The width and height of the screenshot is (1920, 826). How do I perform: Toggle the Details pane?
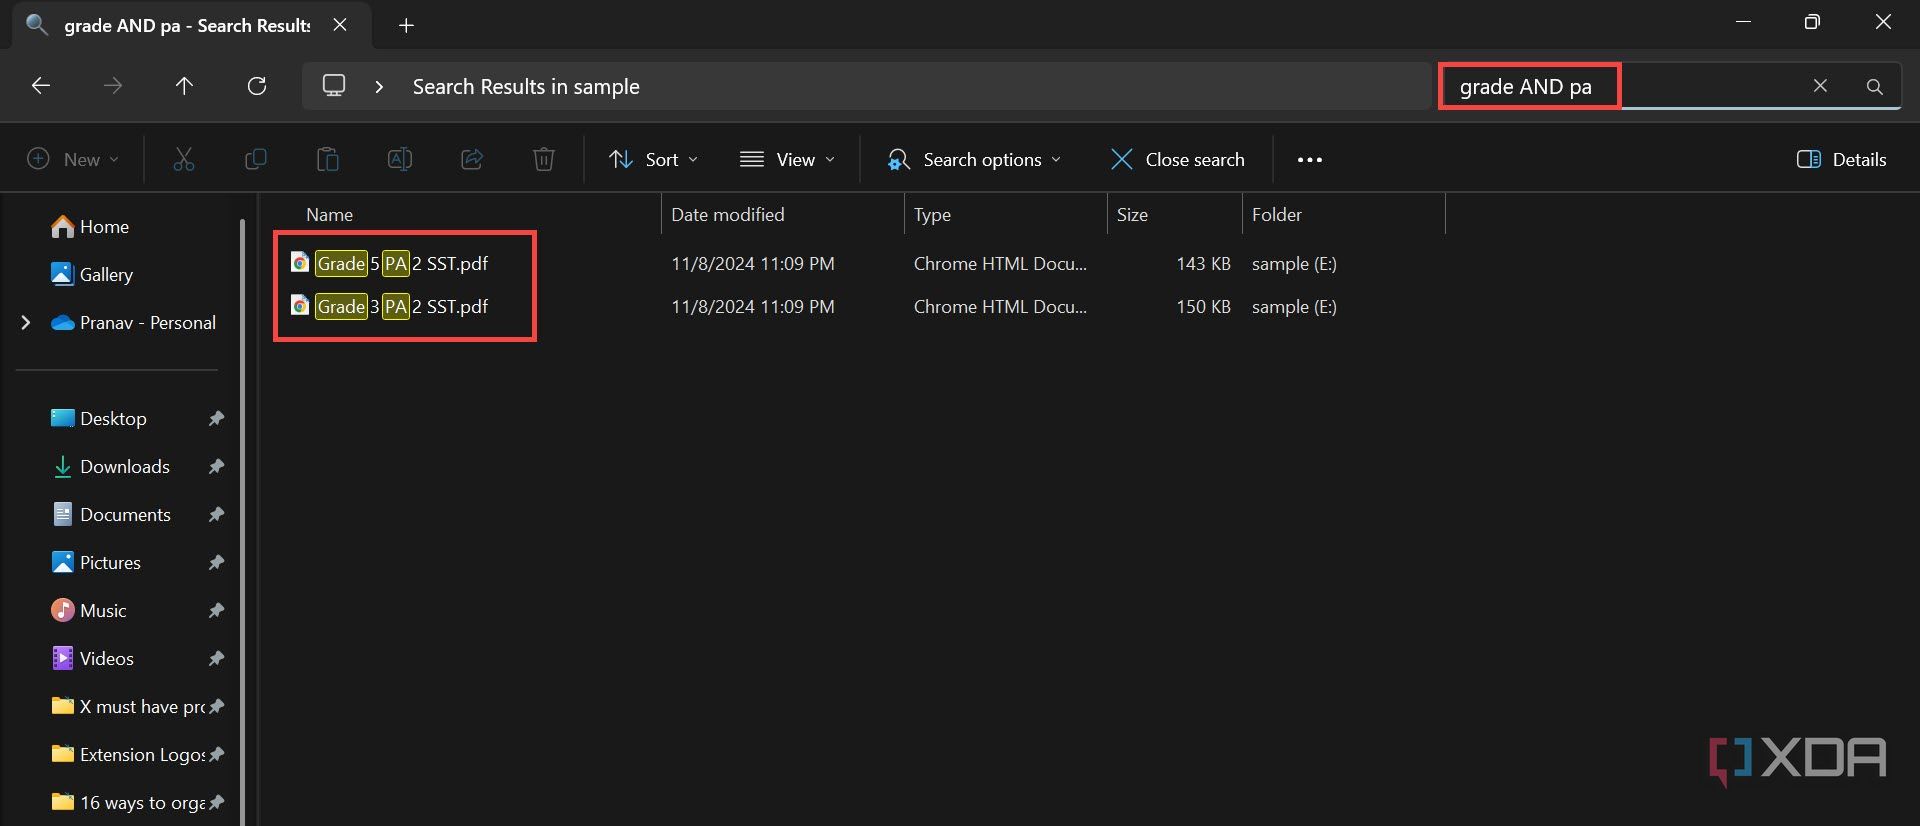pyautogui.click(x=1842, y=159)
